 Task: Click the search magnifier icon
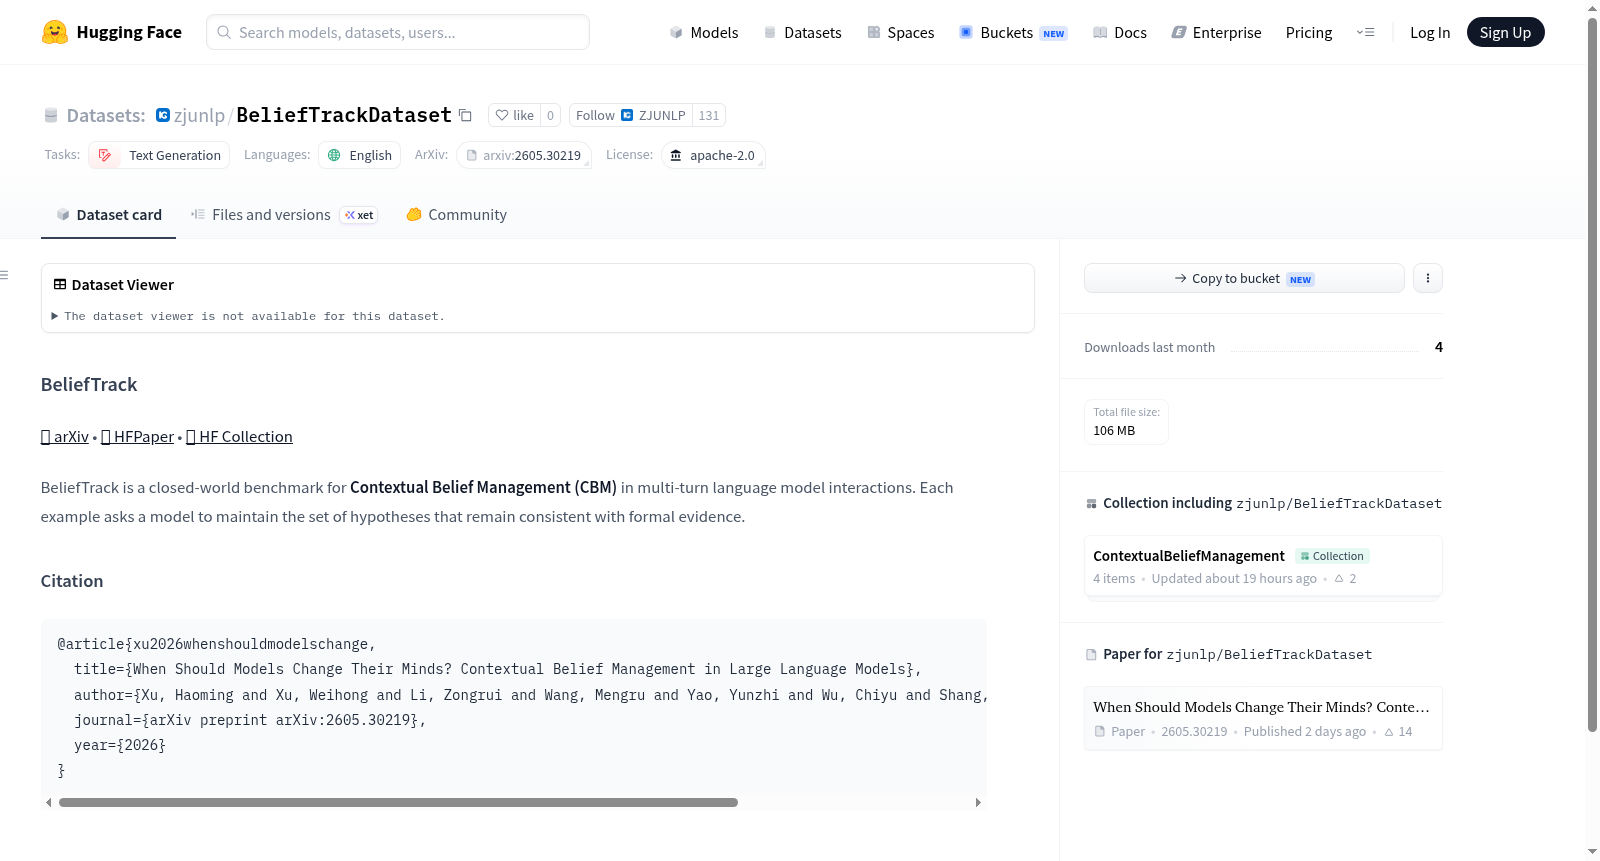tap(224, 32)
